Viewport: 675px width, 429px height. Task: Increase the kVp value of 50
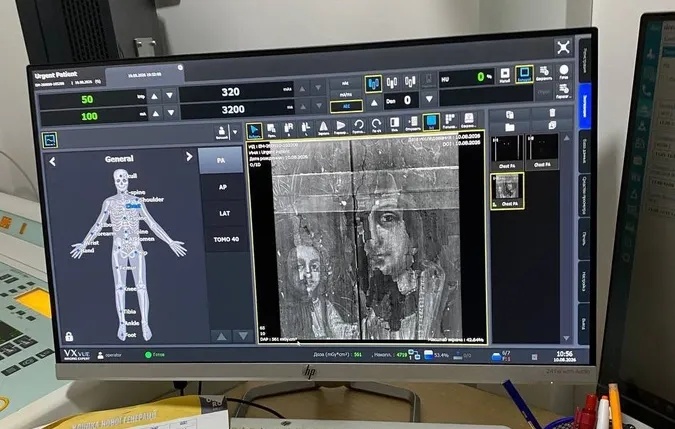point(155,96)
